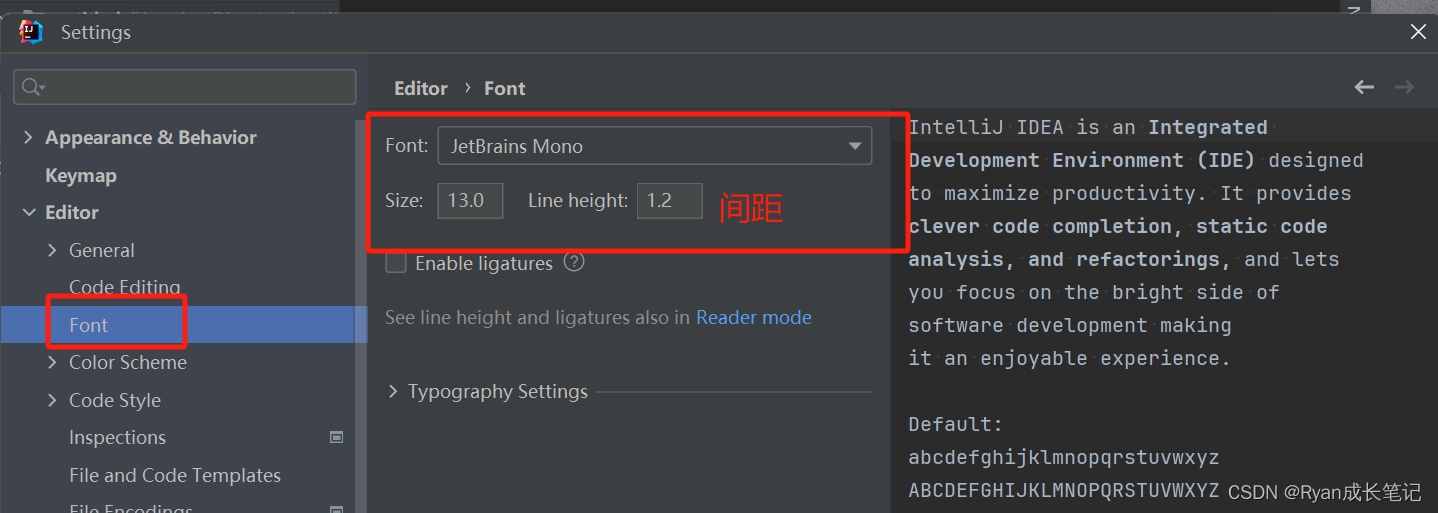
Task: Select the General tree item label
Action: point(101,250)
